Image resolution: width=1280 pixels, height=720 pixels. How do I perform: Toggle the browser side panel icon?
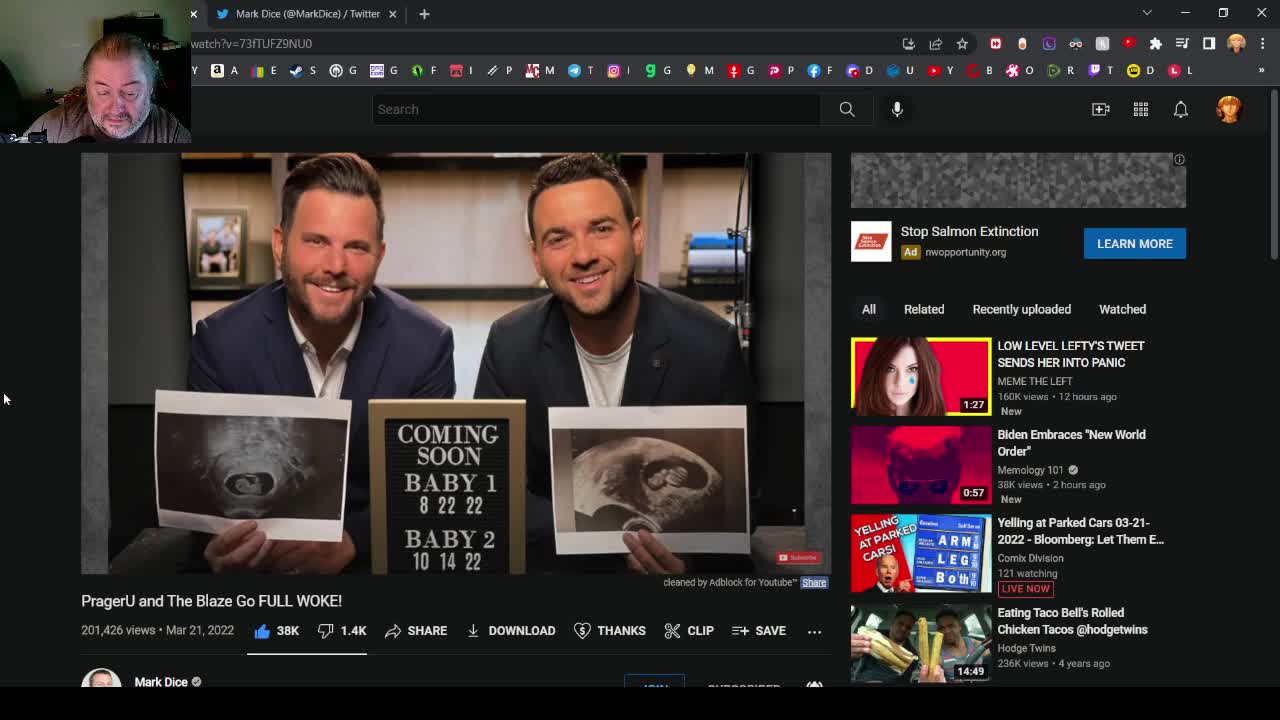(x=1209, y=44)
